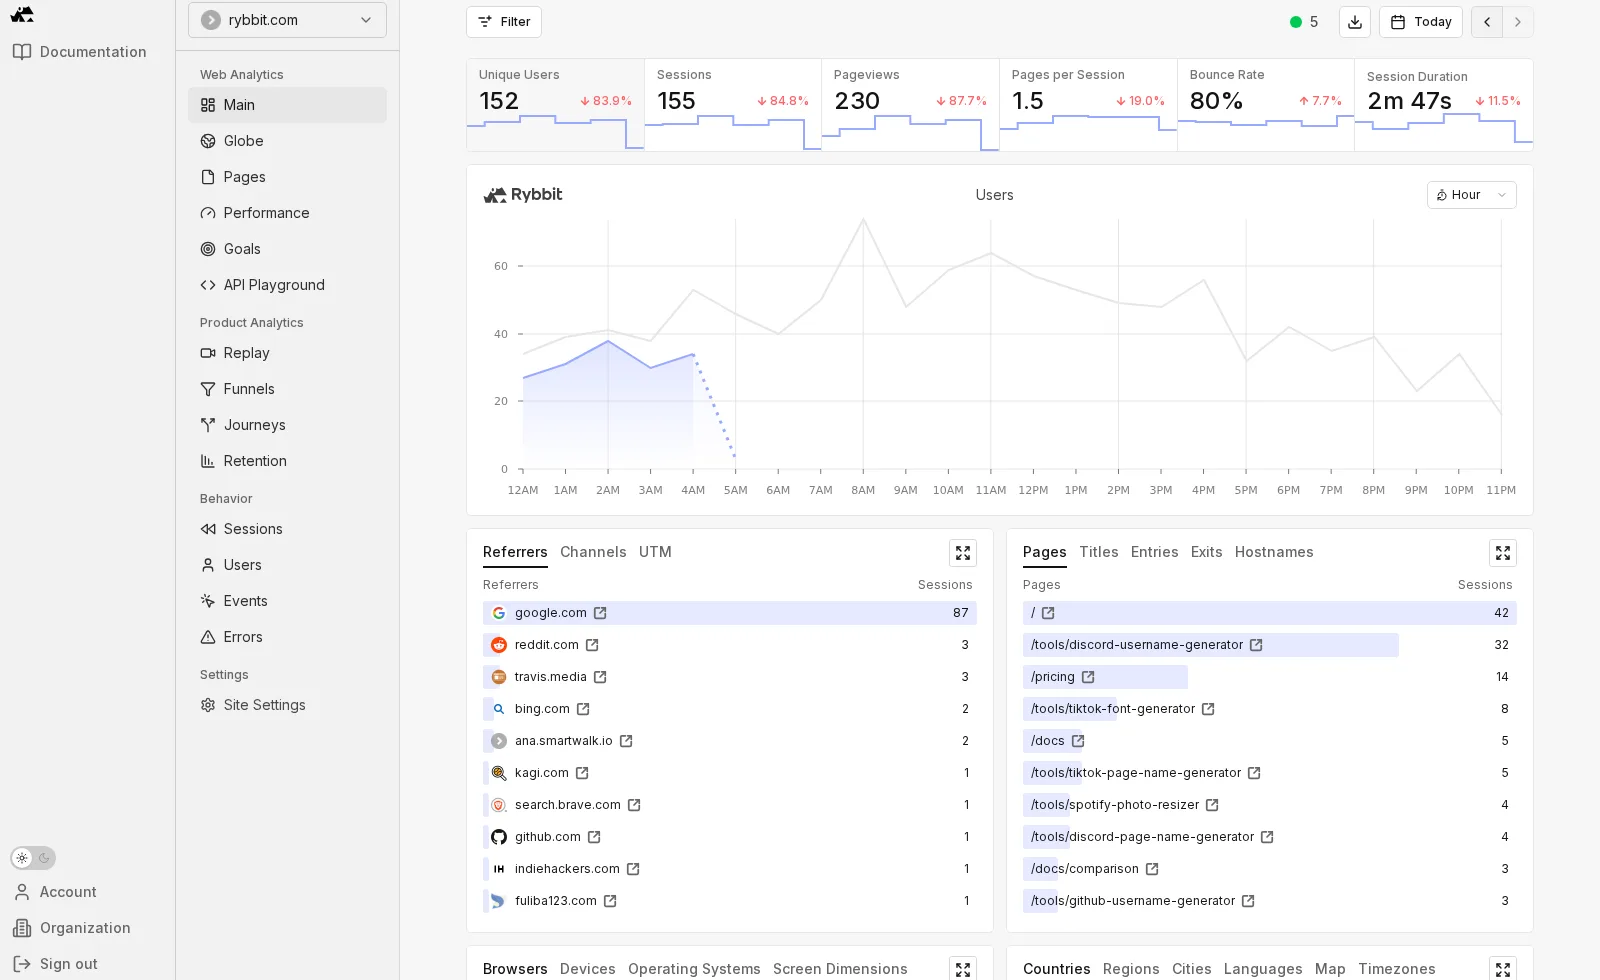This screenshot has width=1600, height=980.
Task: Go to previous date period arrow
Action: coord(1487,22)
